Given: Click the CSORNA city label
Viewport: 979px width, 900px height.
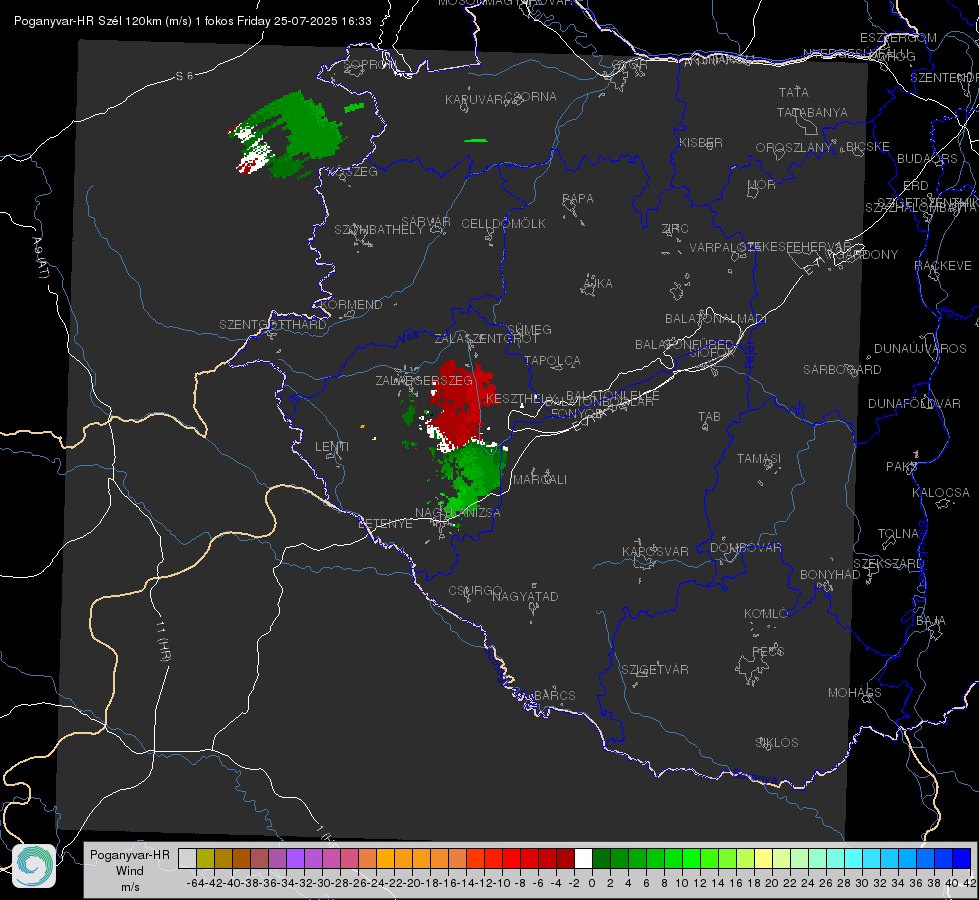Looking at the screenshot, I should pos(531,97).
